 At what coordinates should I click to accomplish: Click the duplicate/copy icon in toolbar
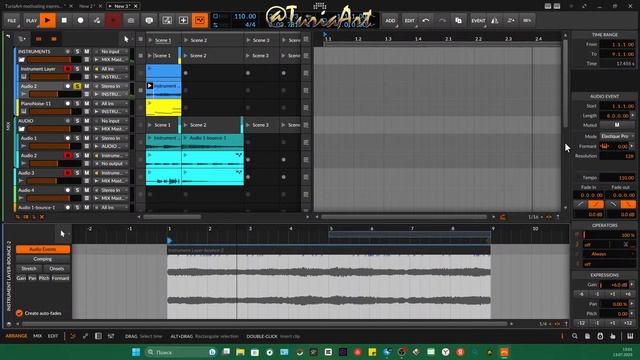tap(458, 20)
